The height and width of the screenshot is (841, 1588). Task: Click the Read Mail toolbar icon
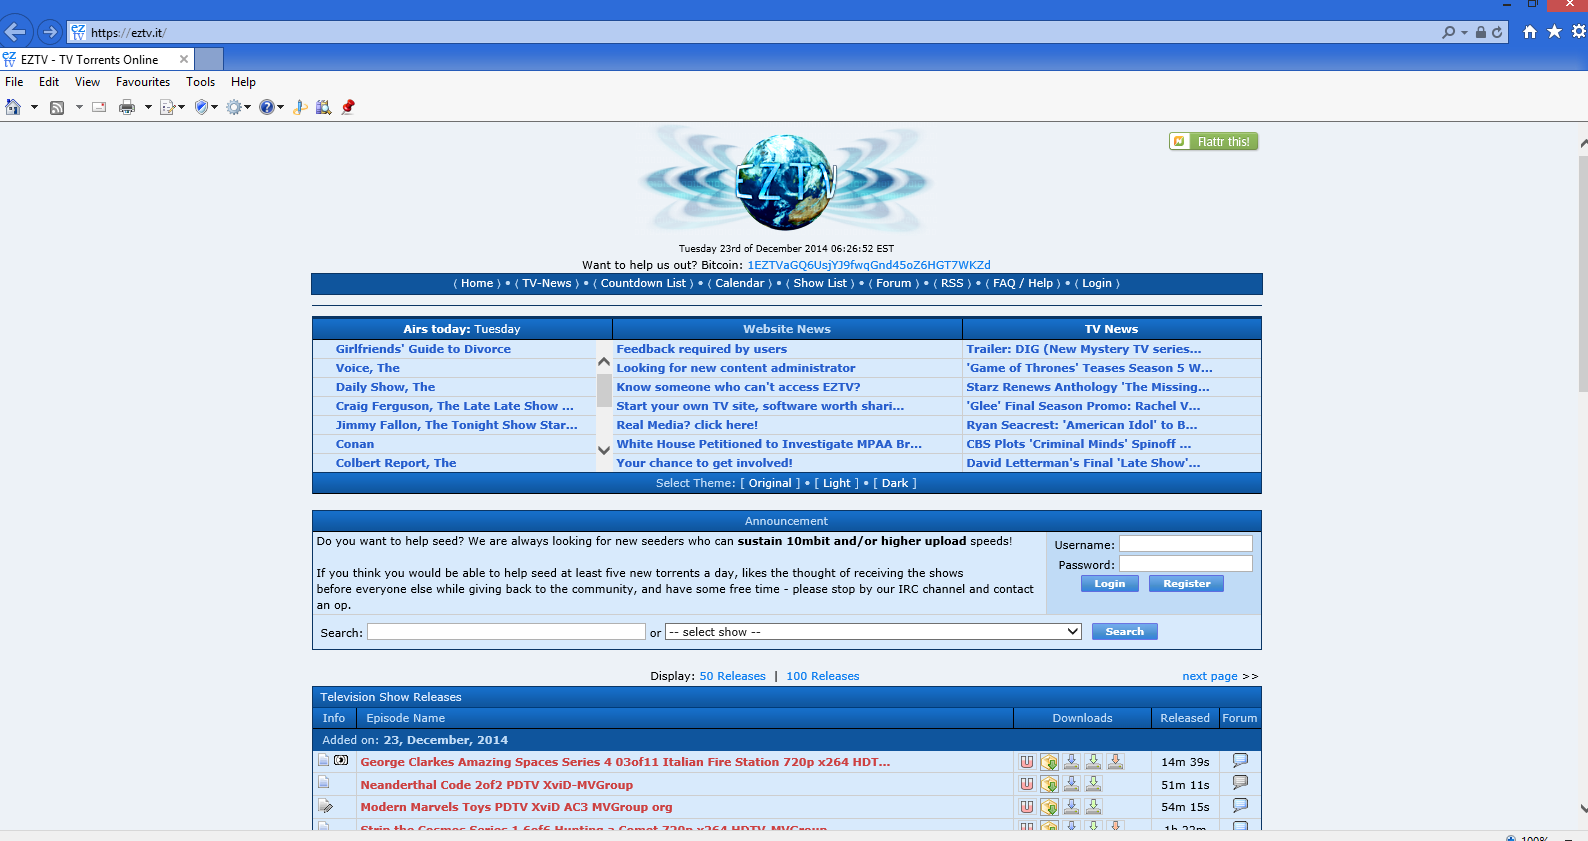99,107
